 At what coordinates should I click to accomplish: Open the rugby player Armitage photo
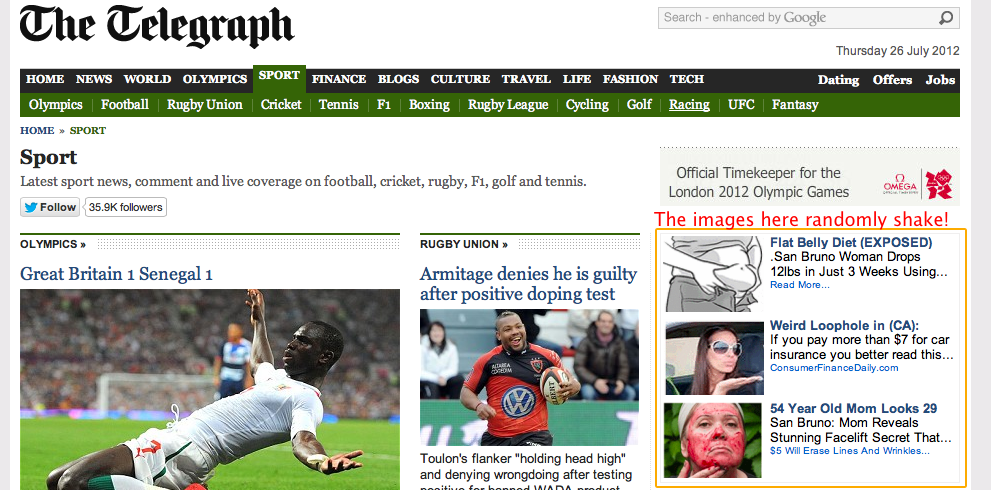[x=529, y=377]
